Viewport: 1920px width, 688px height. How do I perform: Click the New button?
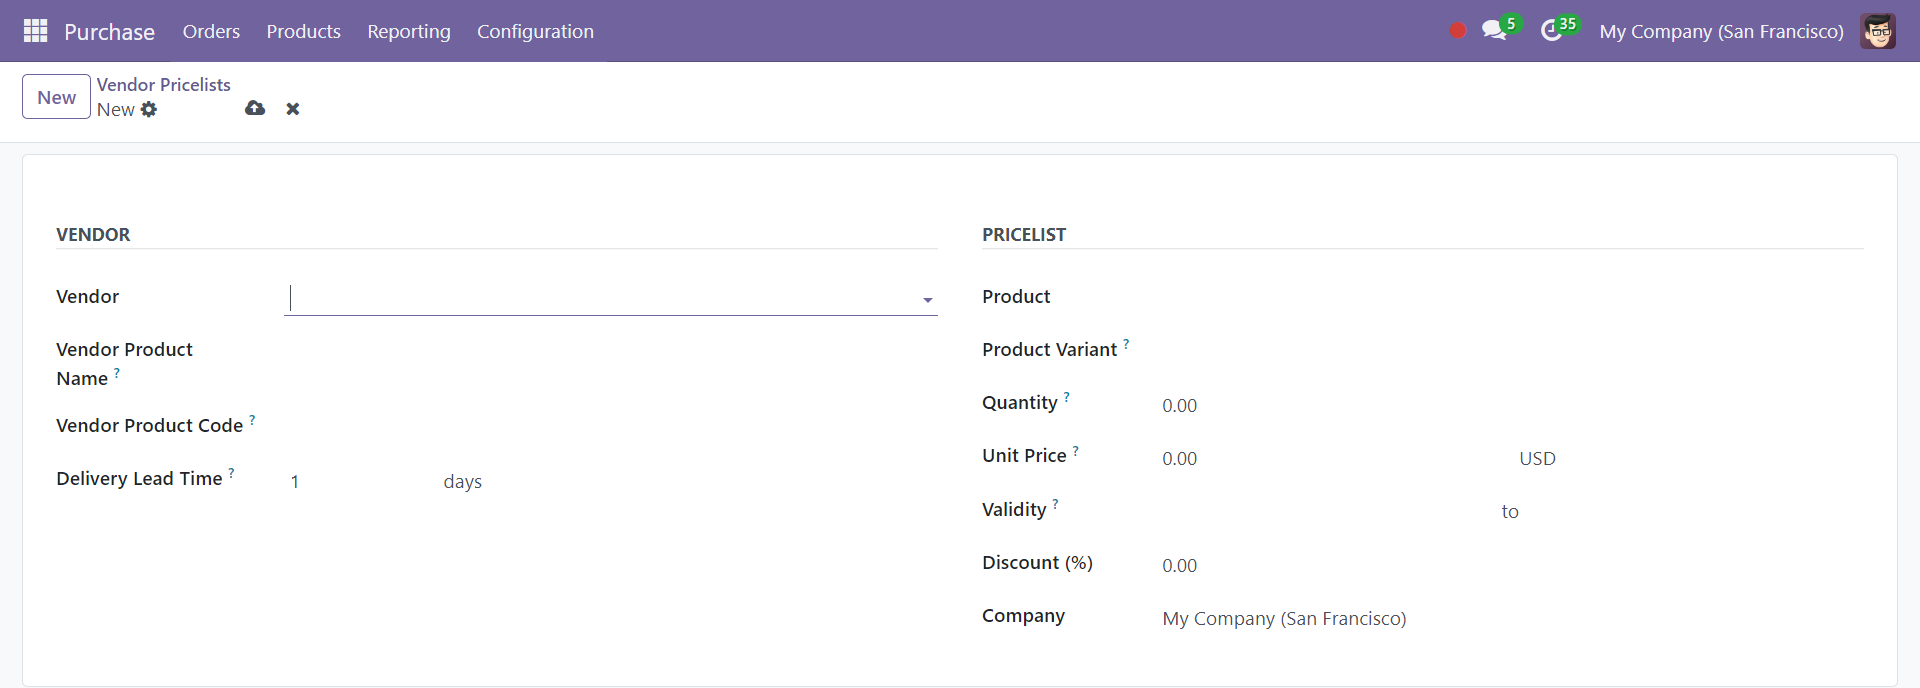pos(56,97)
